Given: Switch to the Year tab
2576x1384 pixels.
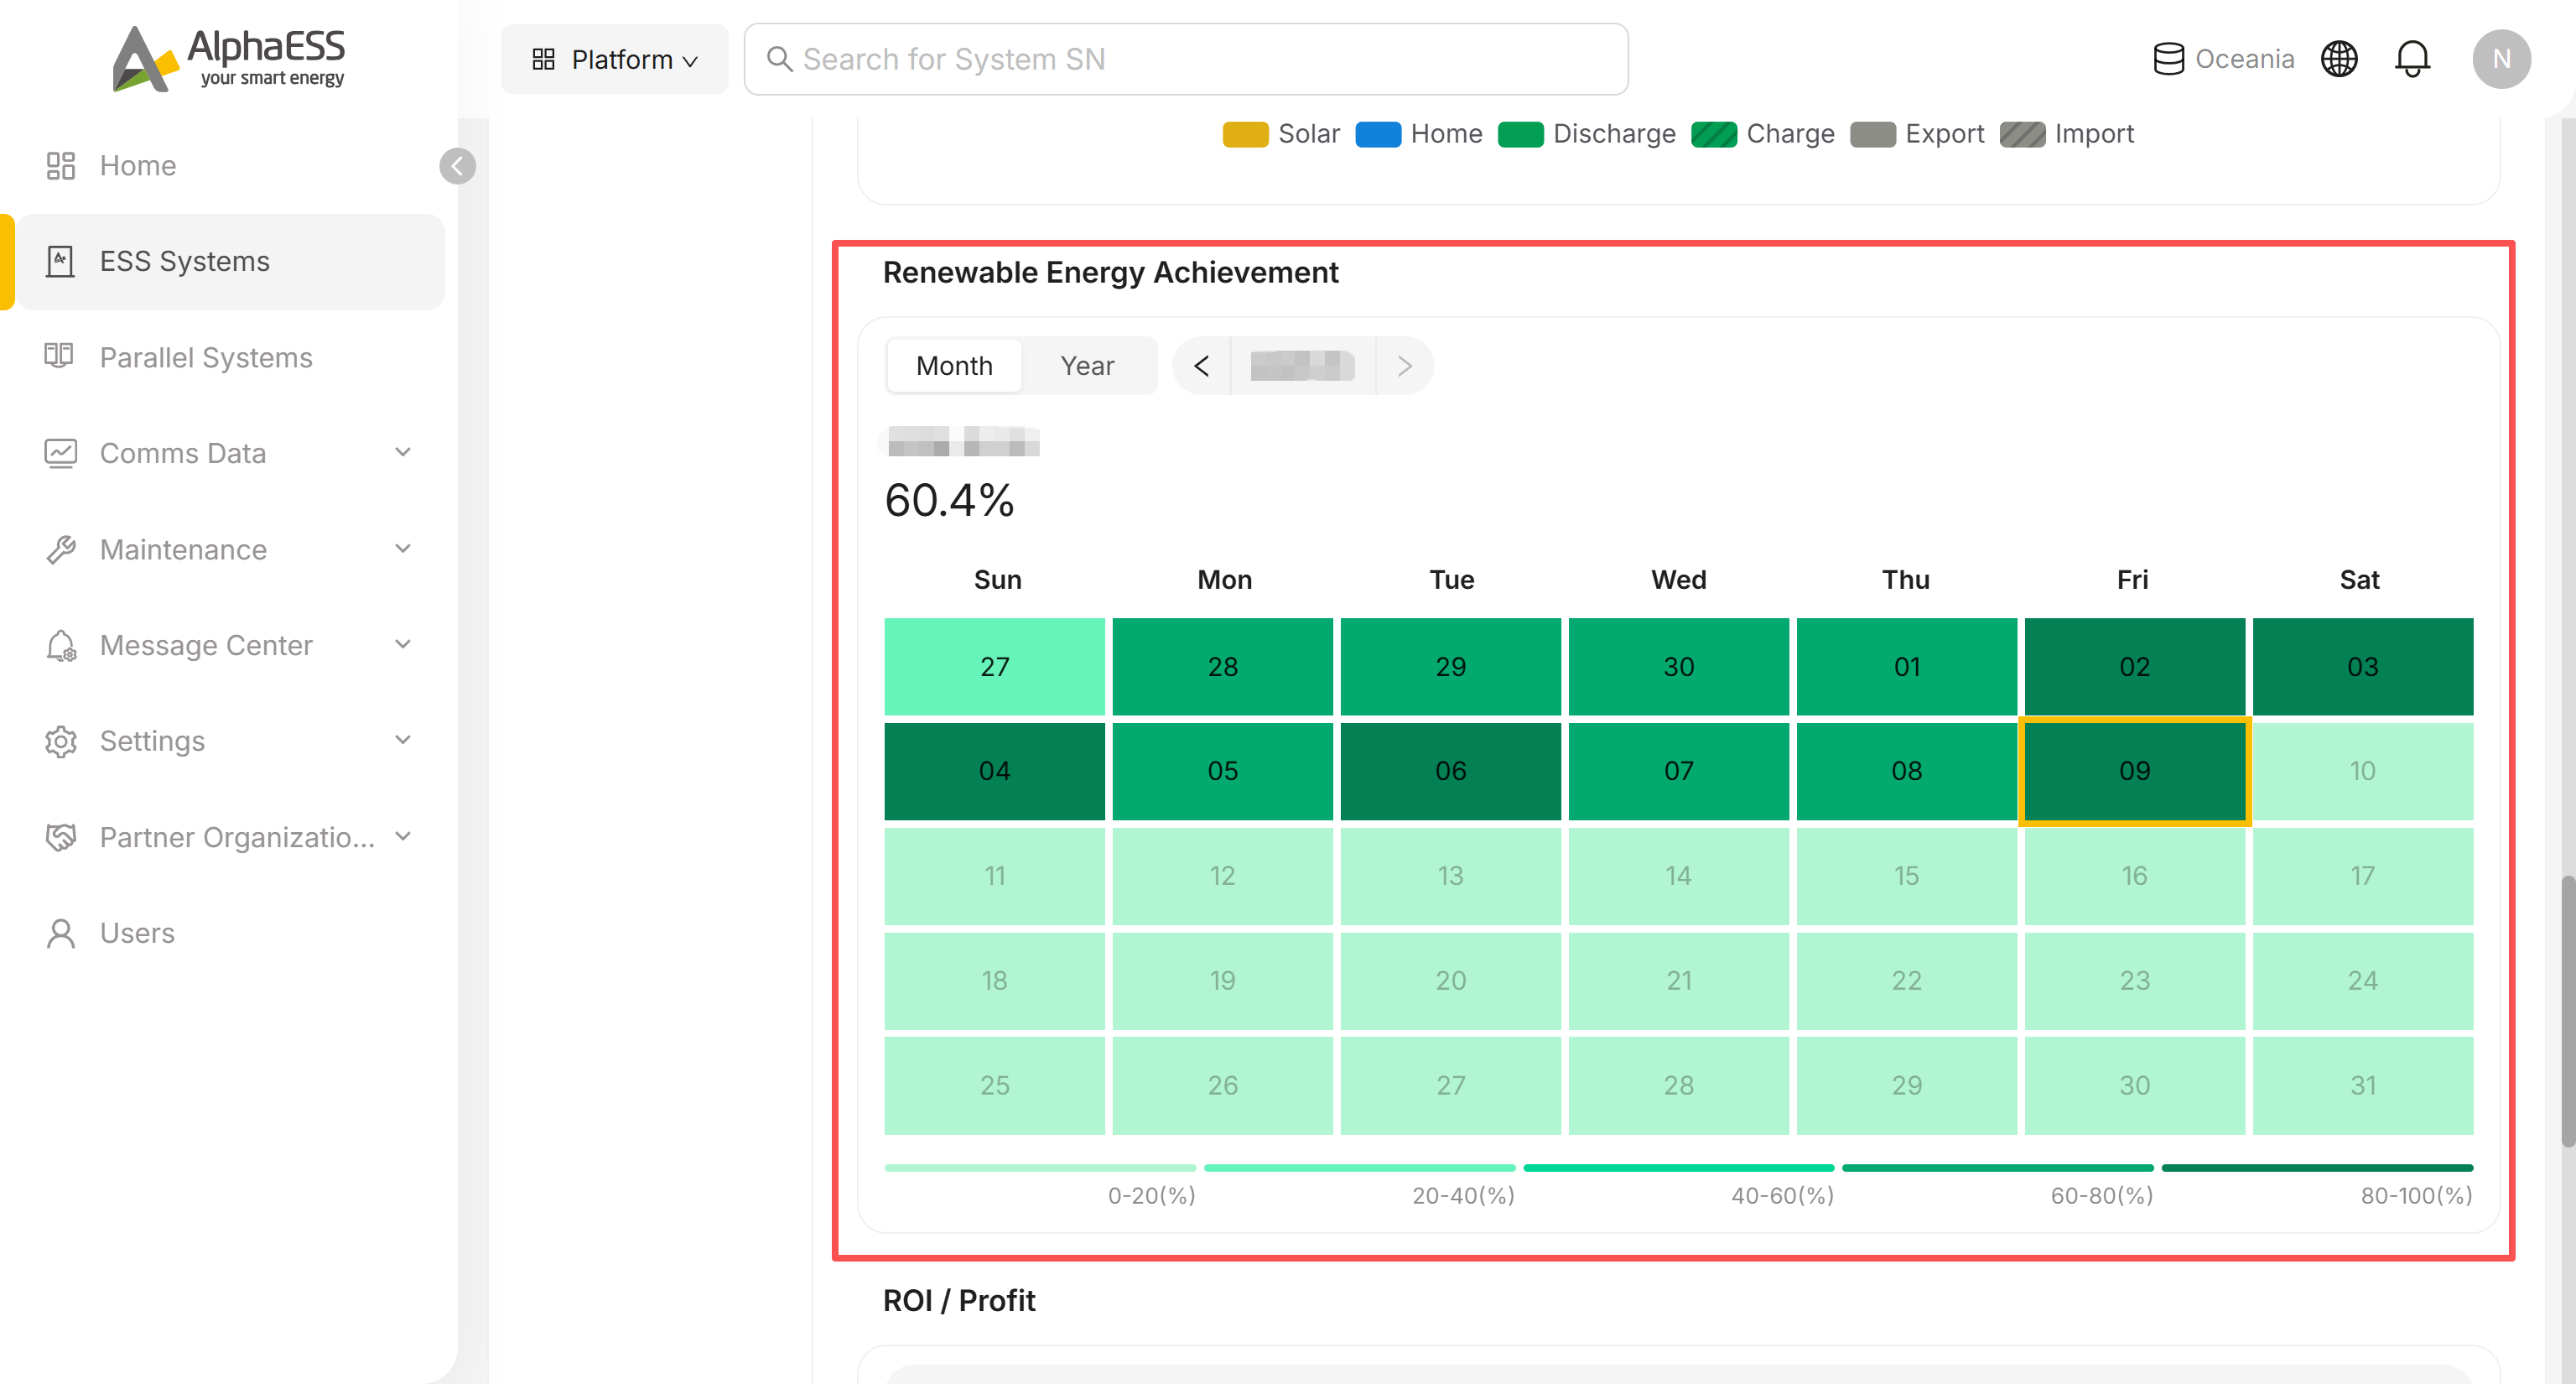Looking at the screenshot, I should (1087, 366).
